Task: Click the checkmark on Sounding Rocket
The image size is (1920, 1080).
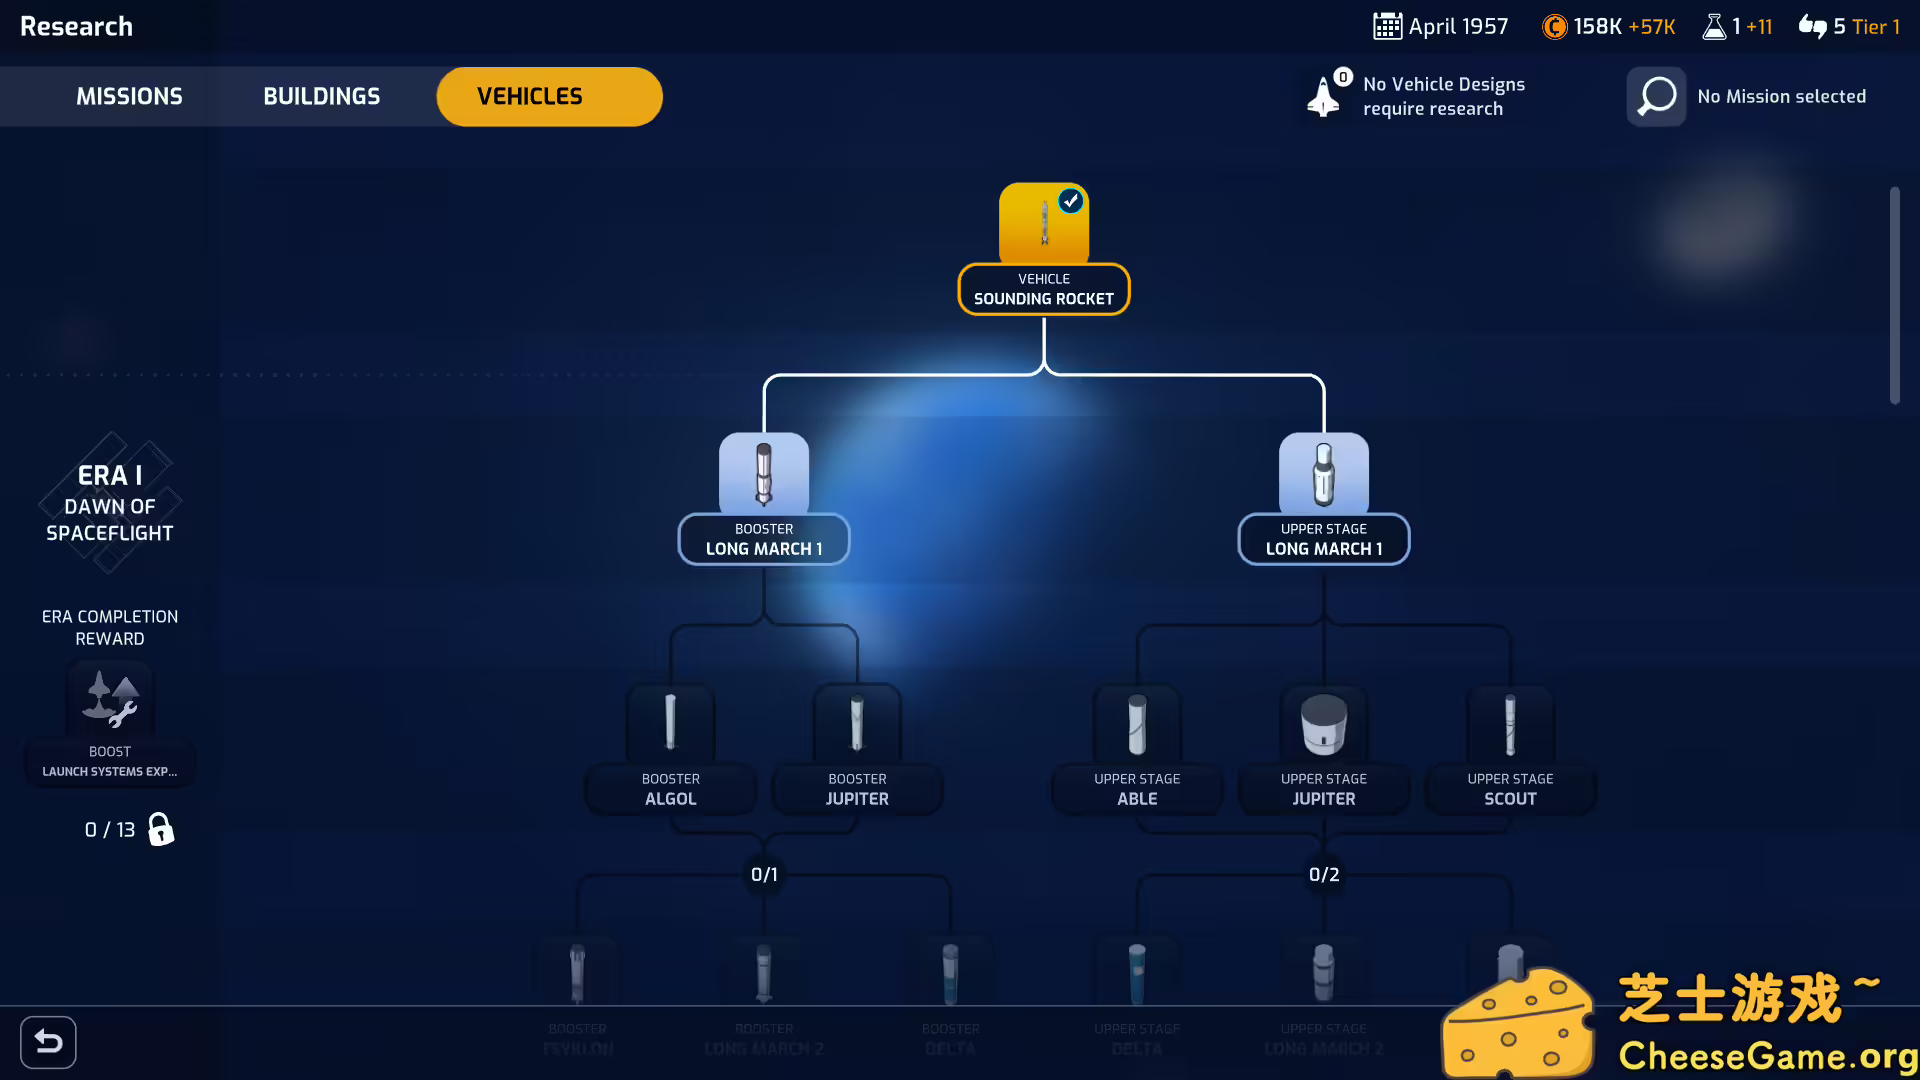Action: (x=1071, y=201)
